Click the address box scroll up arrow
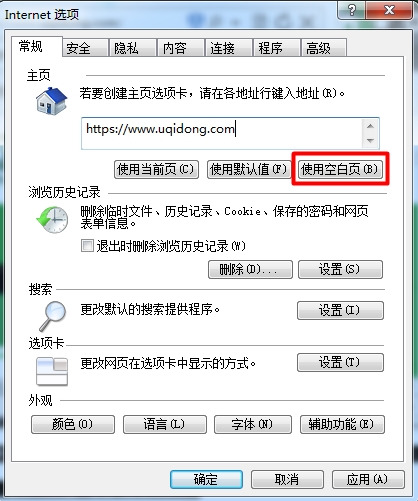Image resolution: width=418 pixels, height=501 pixels. (x=370, y=126)
